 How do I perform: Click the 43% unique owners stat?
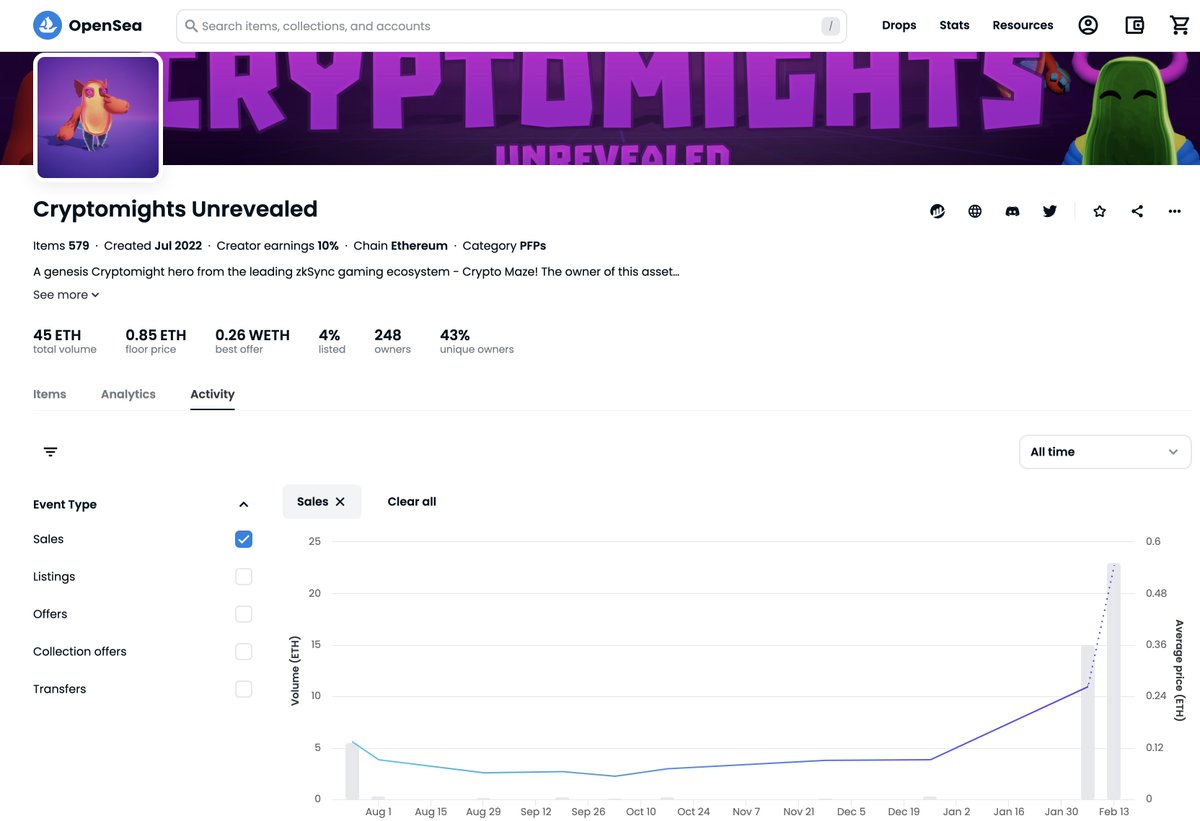click(x=477, y=341)
